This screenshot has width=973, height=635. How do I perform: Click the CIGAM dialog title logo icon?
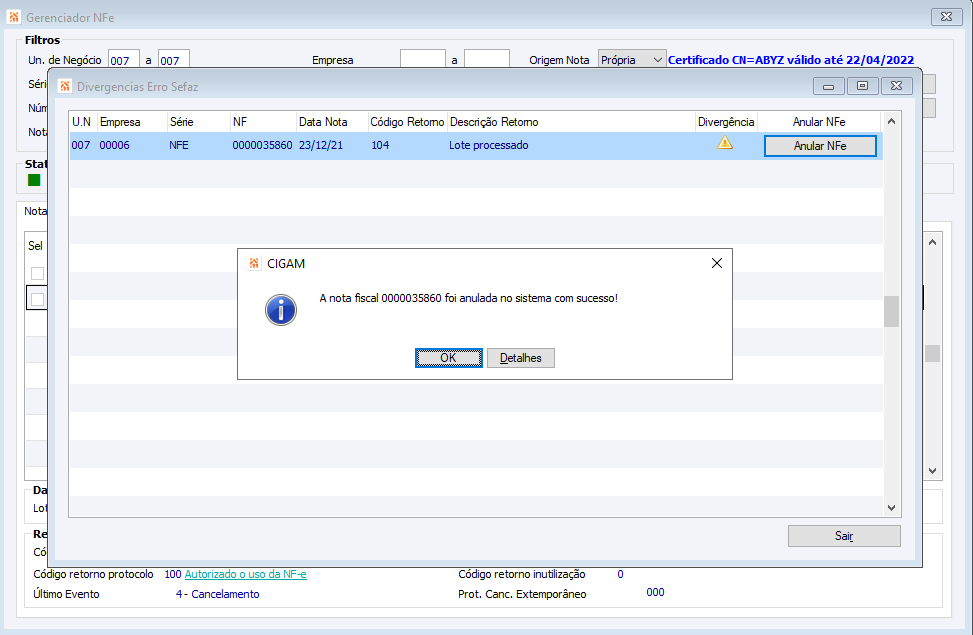click(254, 263)
